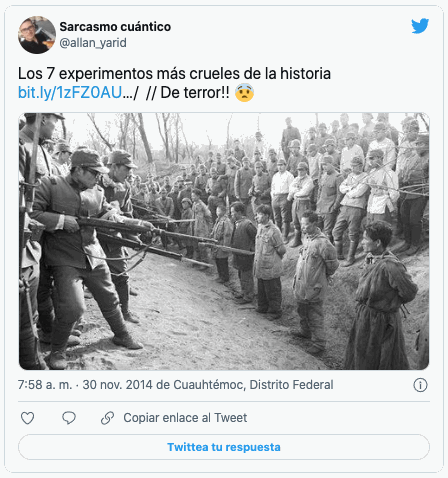The image size is (448, 478).
Task: Open replies via speech bubble icon
Action: pos(69,418)
